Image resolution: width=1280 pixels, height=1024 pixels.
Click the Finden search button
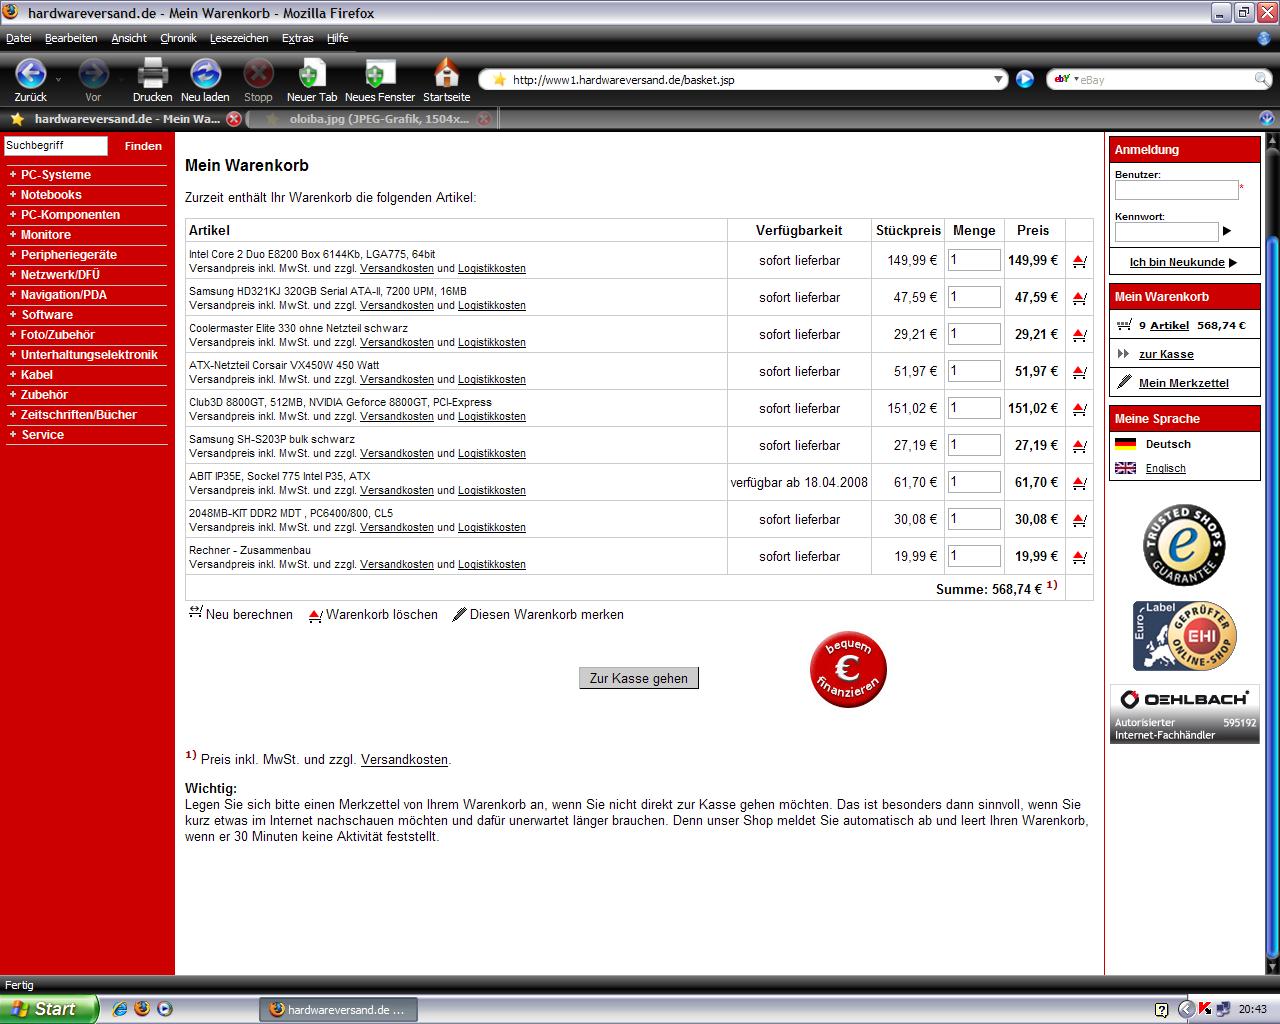[143, 146]
